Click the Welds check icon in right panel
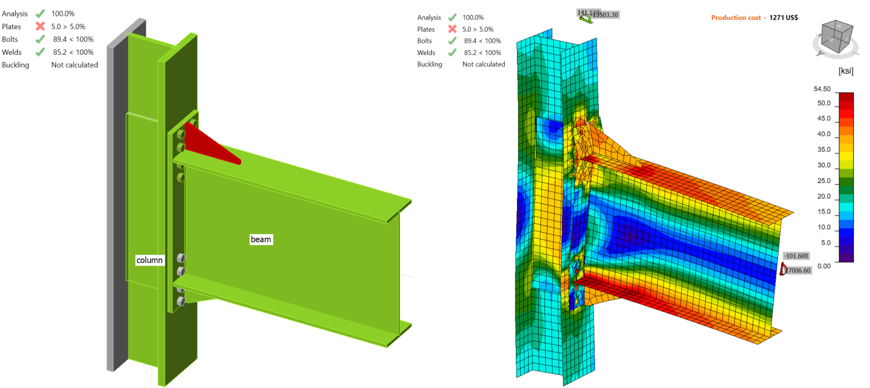This screenshot has width=870, height=388. click(x=452, y=53)
